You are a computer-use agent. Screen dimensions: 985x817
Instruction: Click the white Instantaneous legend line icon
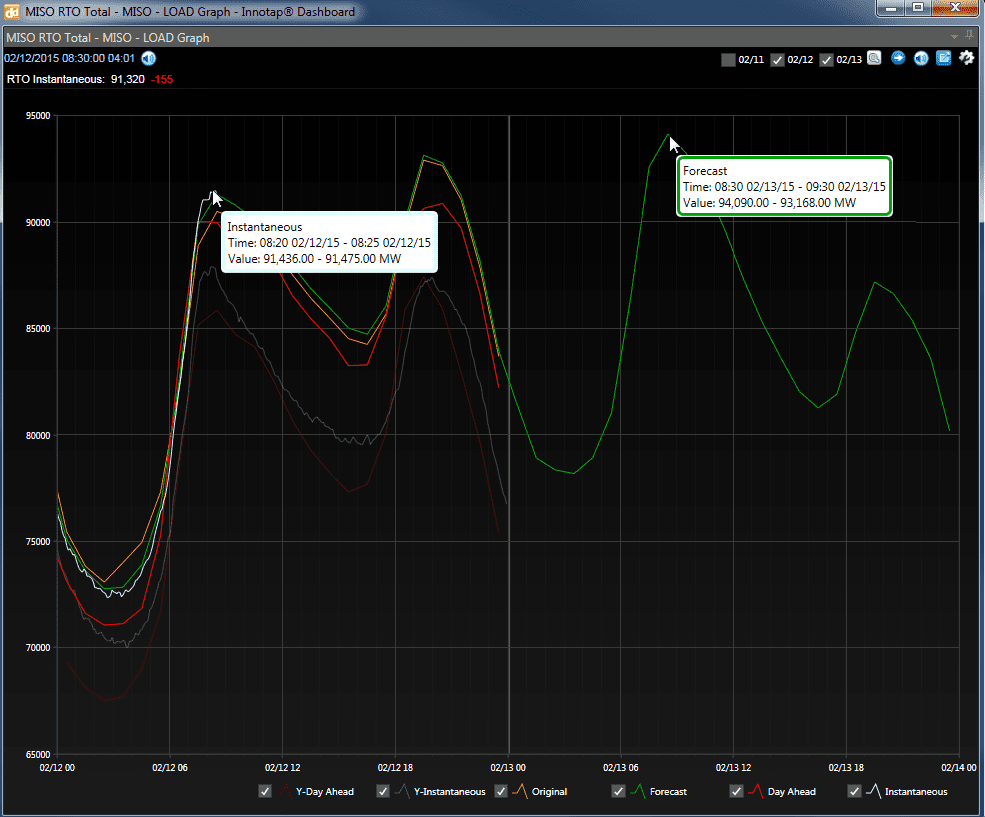point(873,791)
